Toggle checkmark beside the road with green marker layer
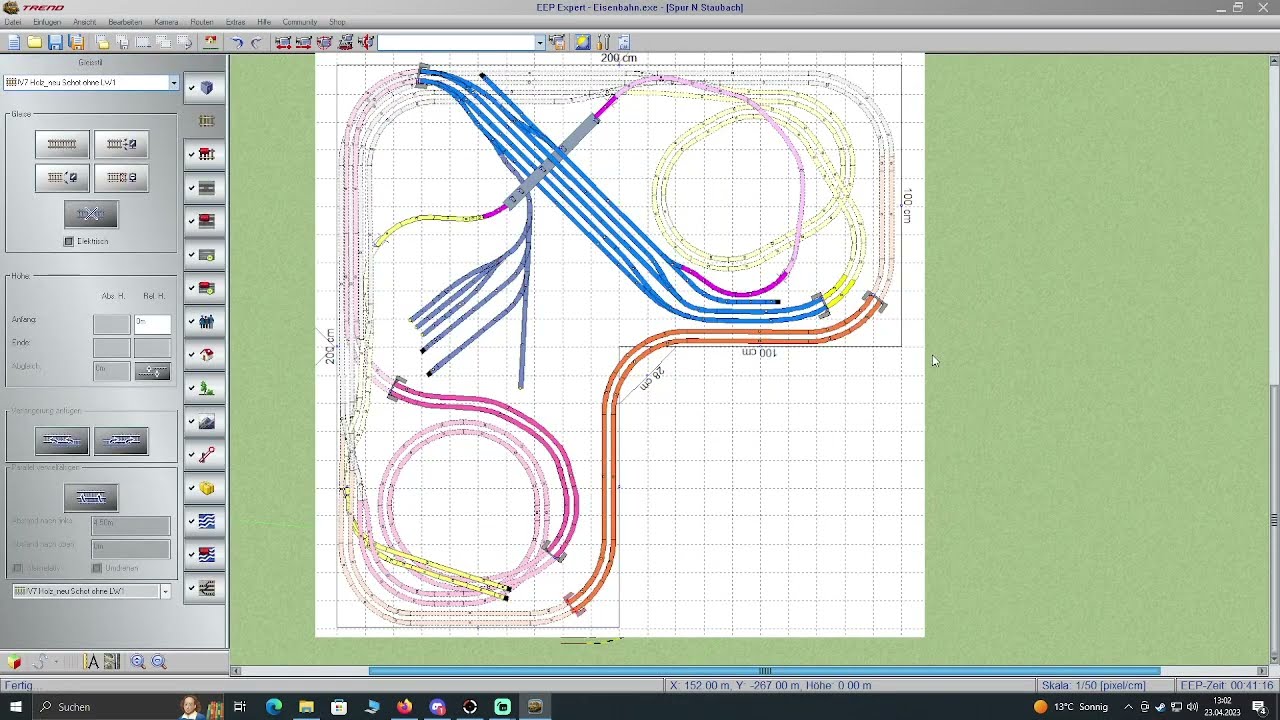 pos(191,255)
